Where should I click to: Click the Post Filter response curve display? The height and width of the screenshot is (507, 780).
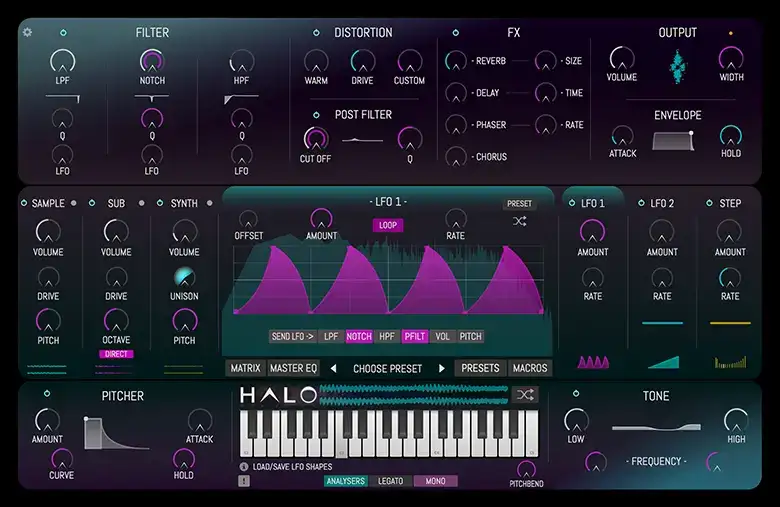[x=362, y=141]
